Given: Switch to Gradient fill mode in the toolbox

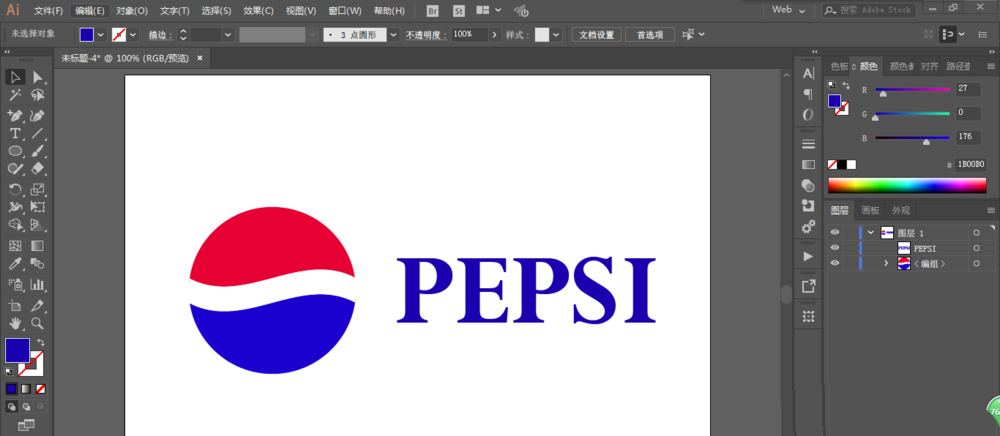Looking at the screenshot, I should 26,388.
